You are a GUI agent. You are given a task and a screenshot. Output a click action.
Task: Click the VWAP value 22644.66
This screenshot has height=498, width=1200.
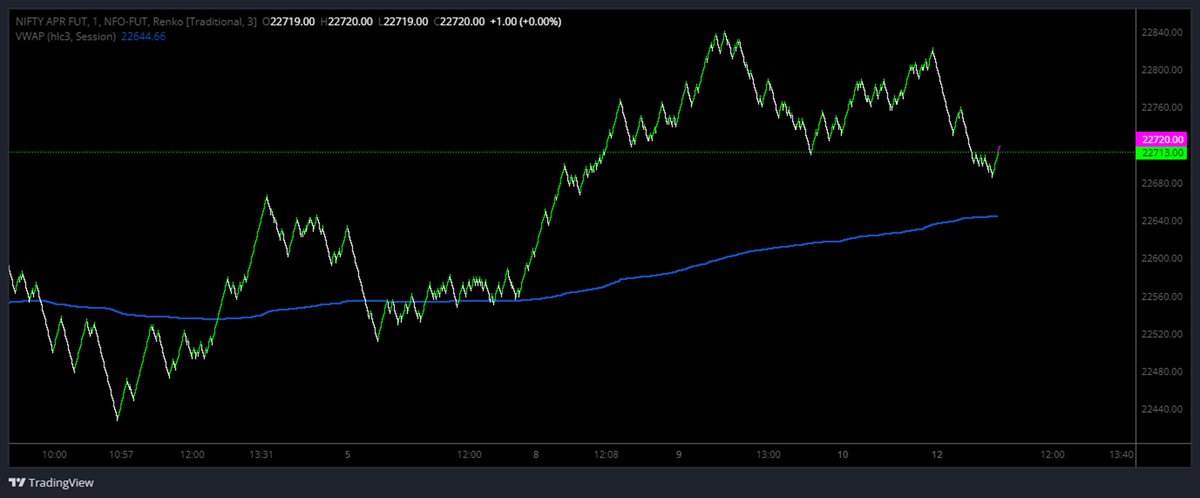click(x=143, y=36)
